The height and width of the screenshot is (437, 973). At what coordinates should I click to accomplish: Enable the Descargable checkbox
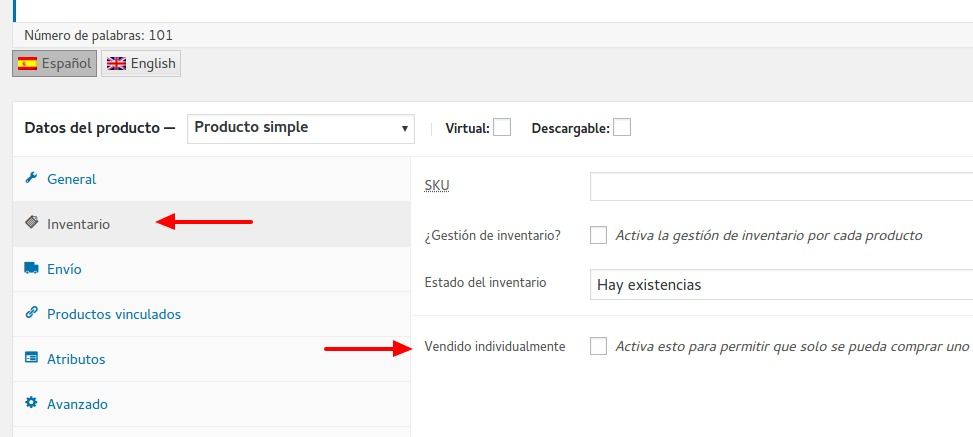tap(622, 127)
